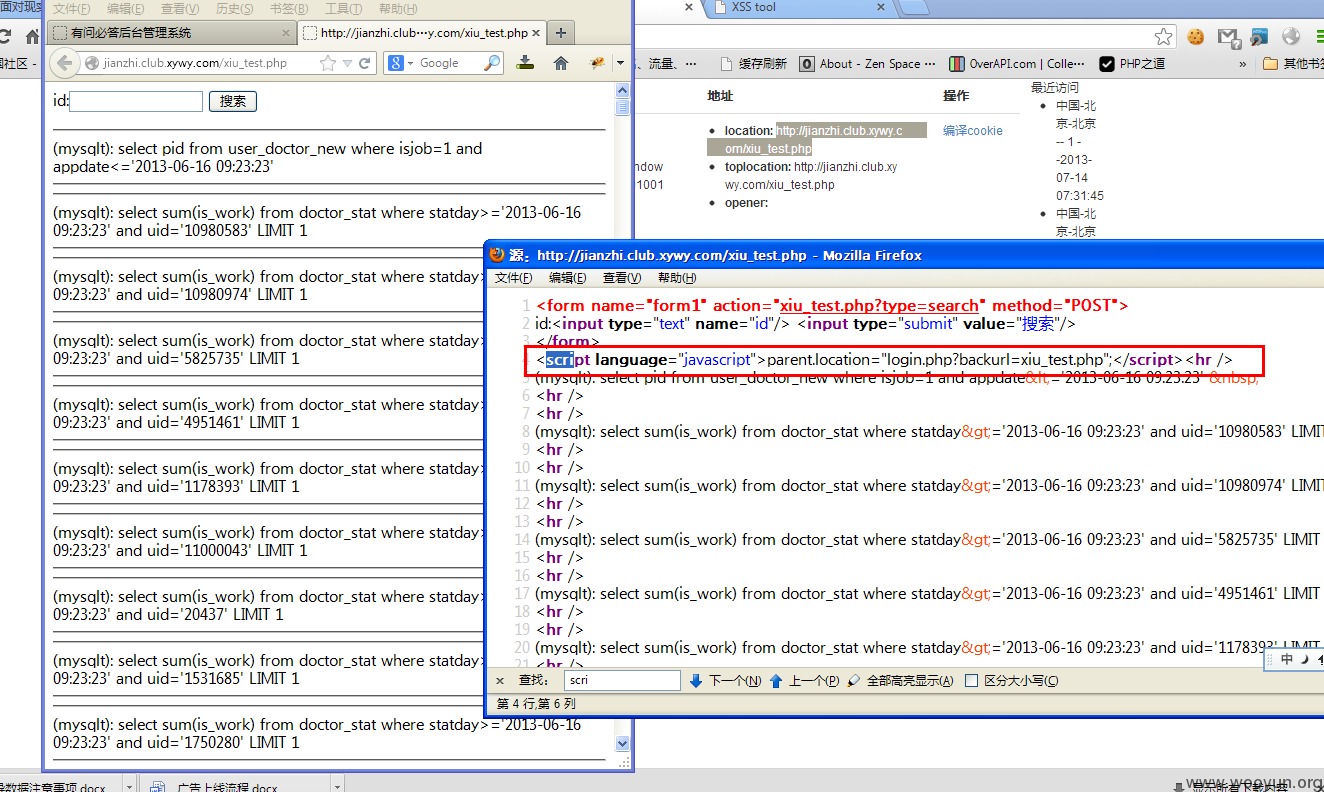Click the input method 中 indicator
Viewport: 1324px width, 792px height.
[1286, 659]
